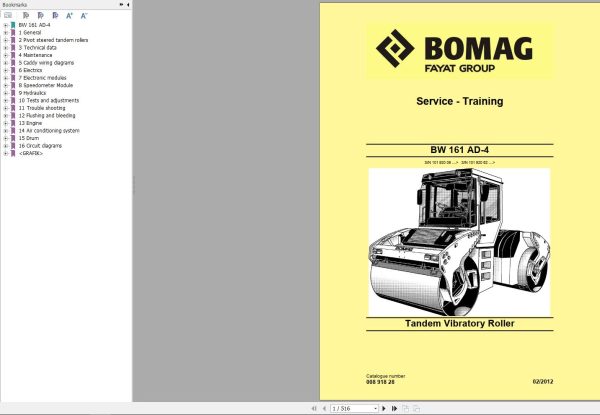Expand the 16 Circuit diagrams bookmark

[x=6, y=146]
